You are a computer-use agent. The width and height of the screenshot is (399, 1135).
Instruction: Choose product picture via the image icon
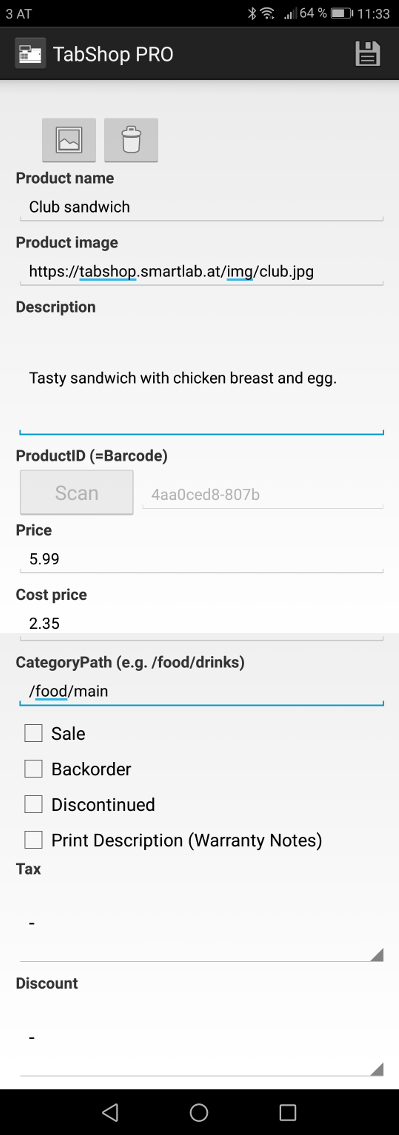(69, 139)
